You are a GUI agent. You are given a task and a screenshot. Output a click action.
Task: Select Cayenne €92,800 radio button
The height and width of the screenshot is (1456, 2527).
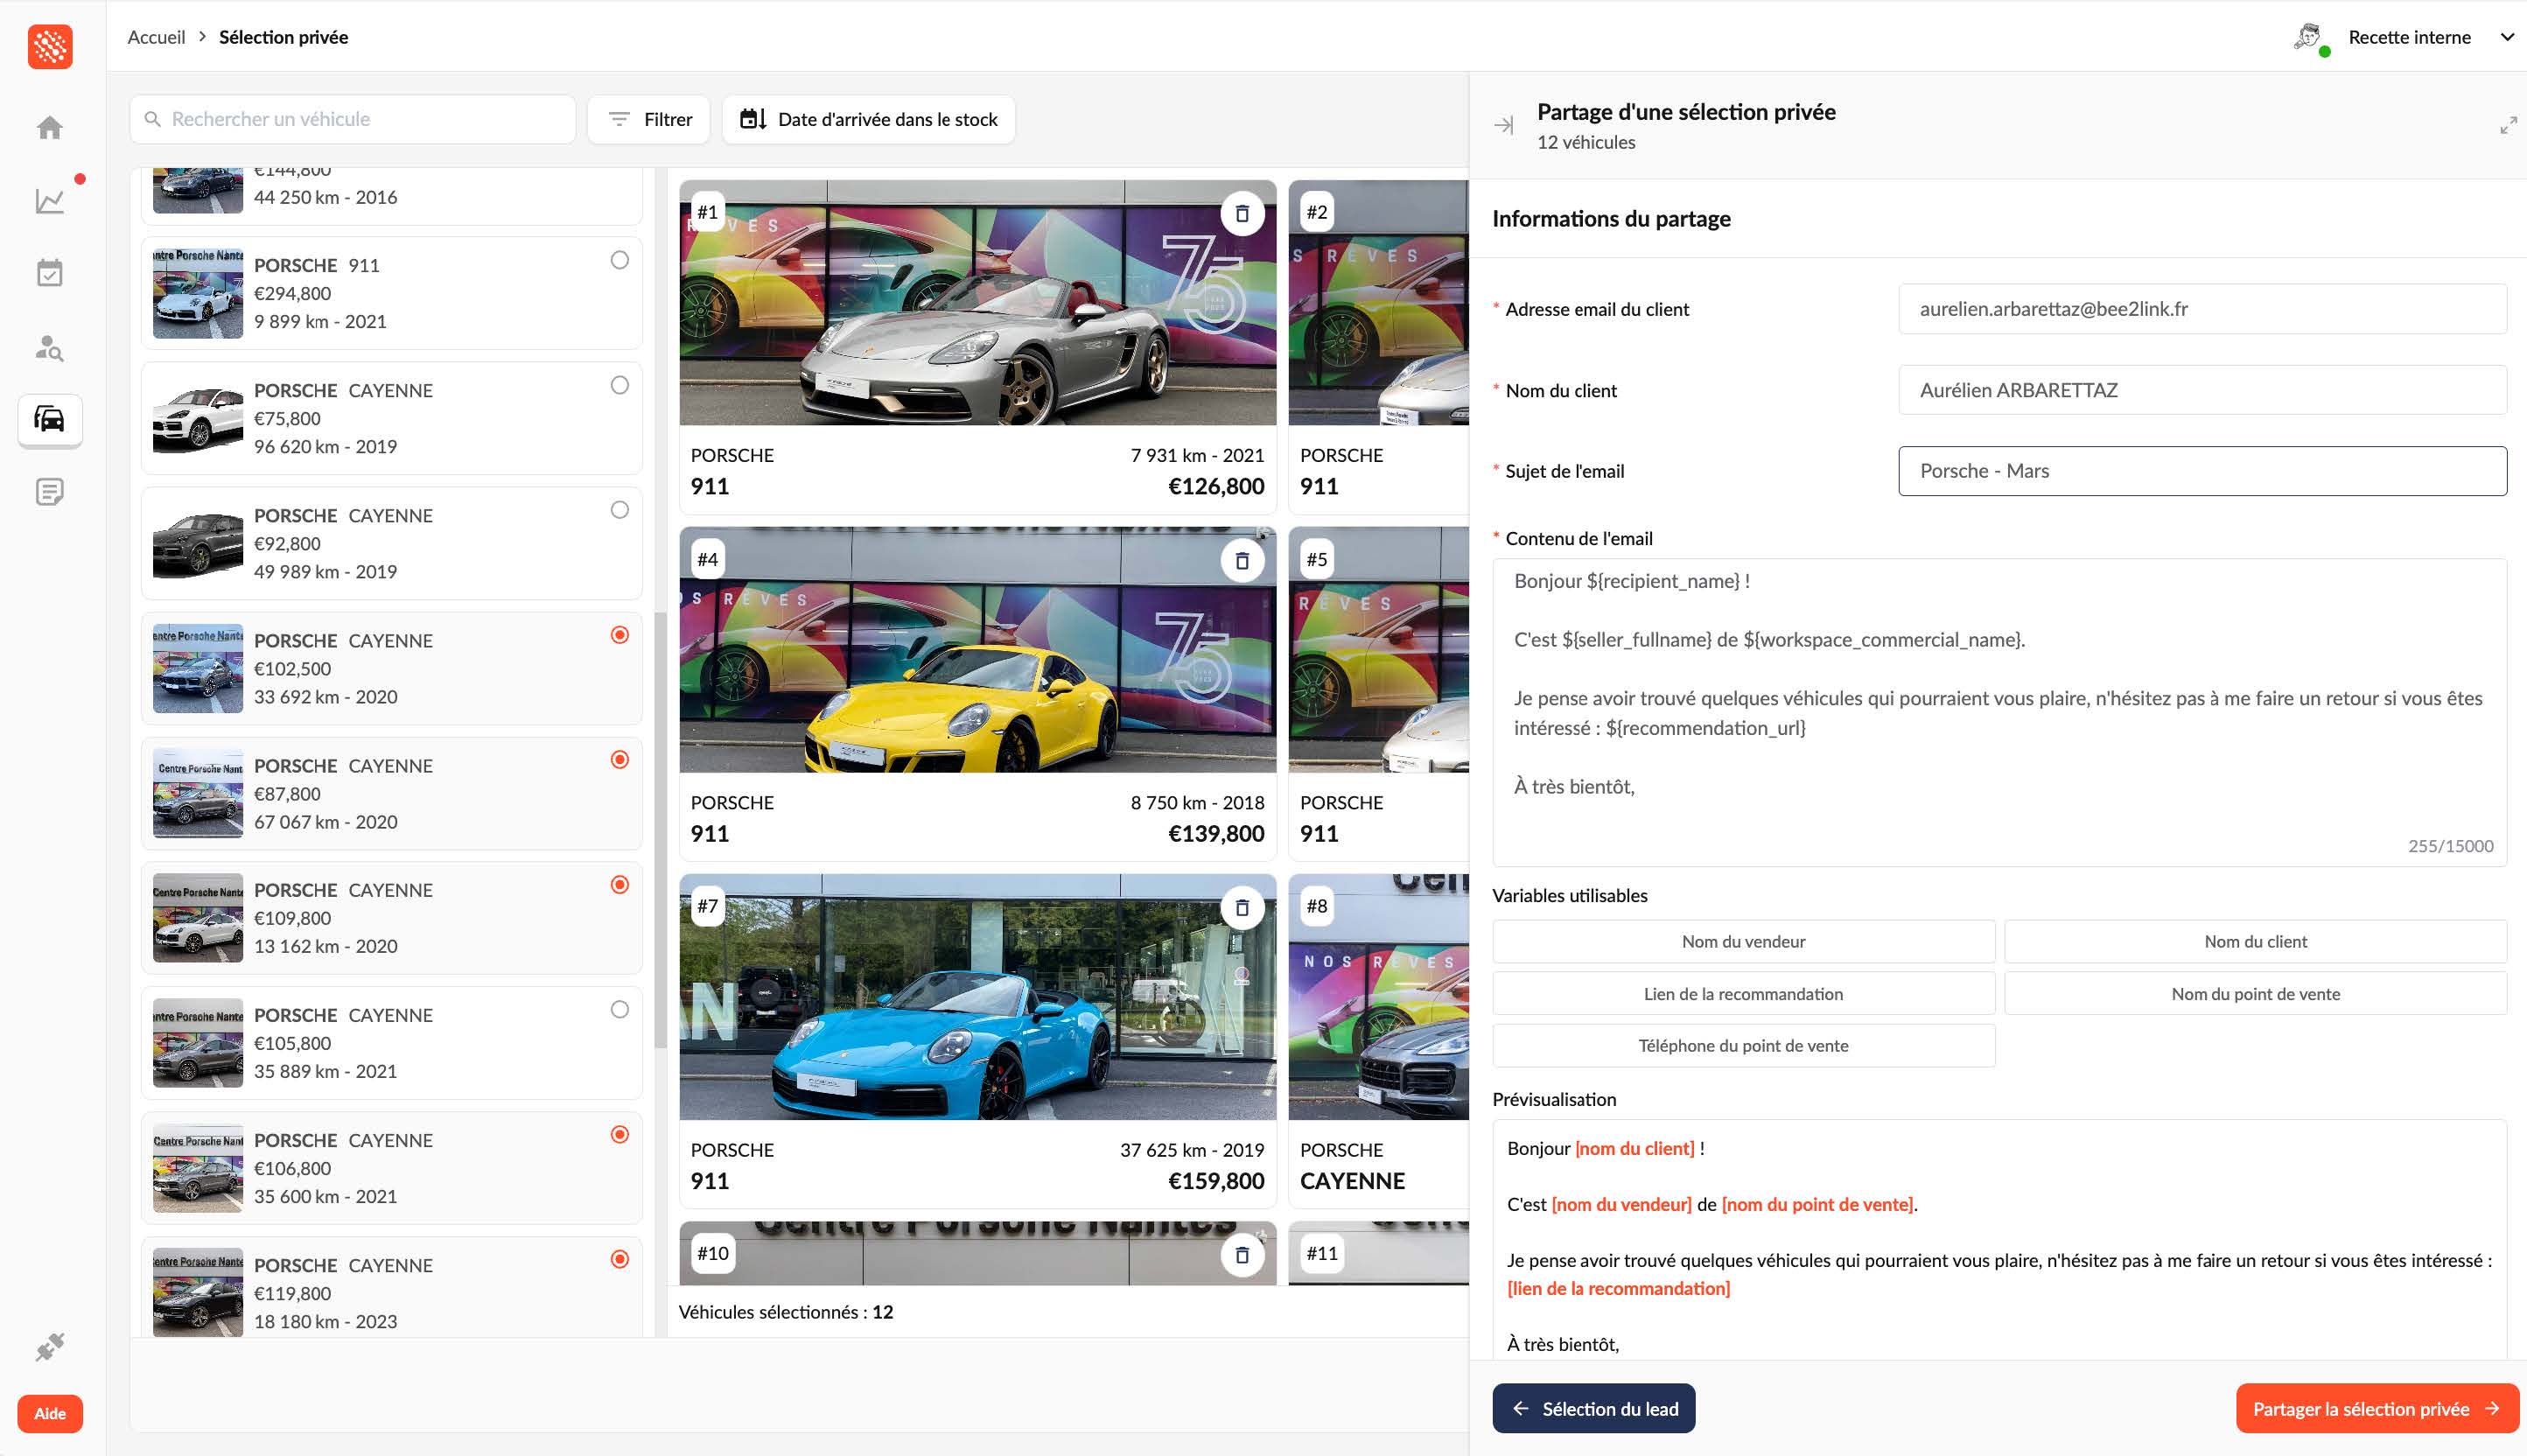click(620, 510)
